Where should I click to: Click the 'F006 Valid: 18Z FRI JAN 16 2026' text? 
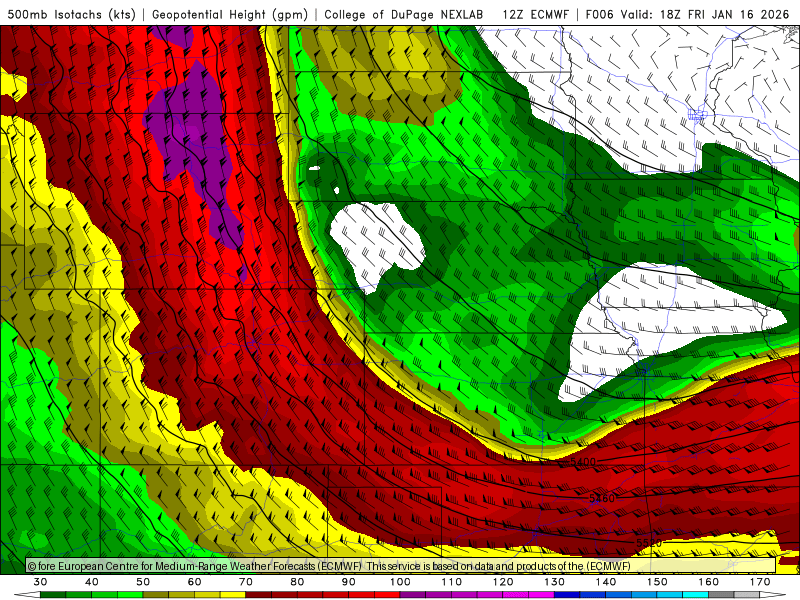(687, 15)
